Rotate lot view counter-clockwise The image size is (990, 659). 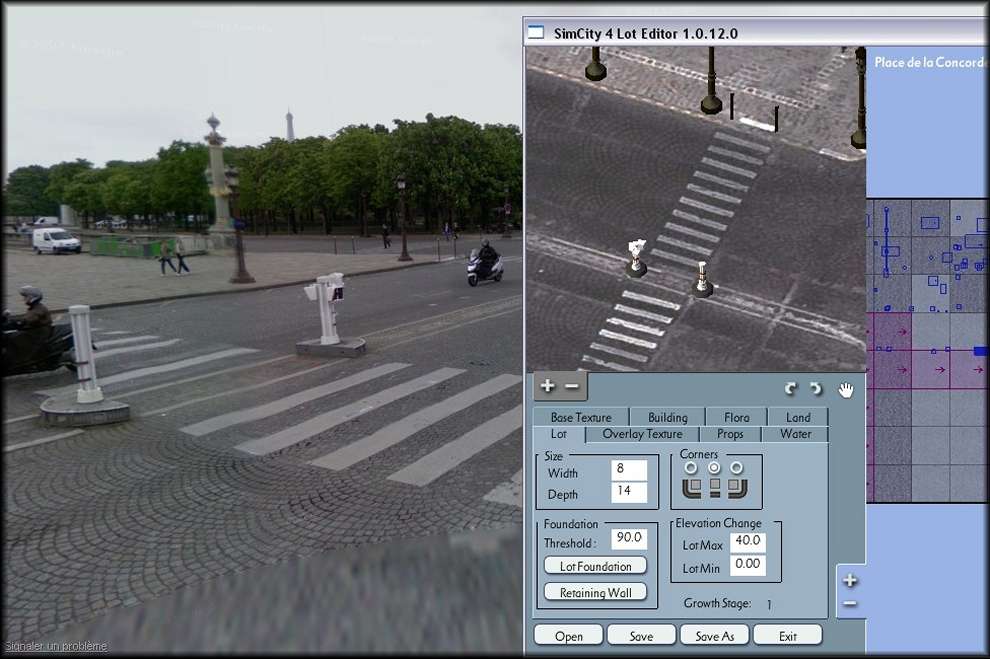click(815, 388)
